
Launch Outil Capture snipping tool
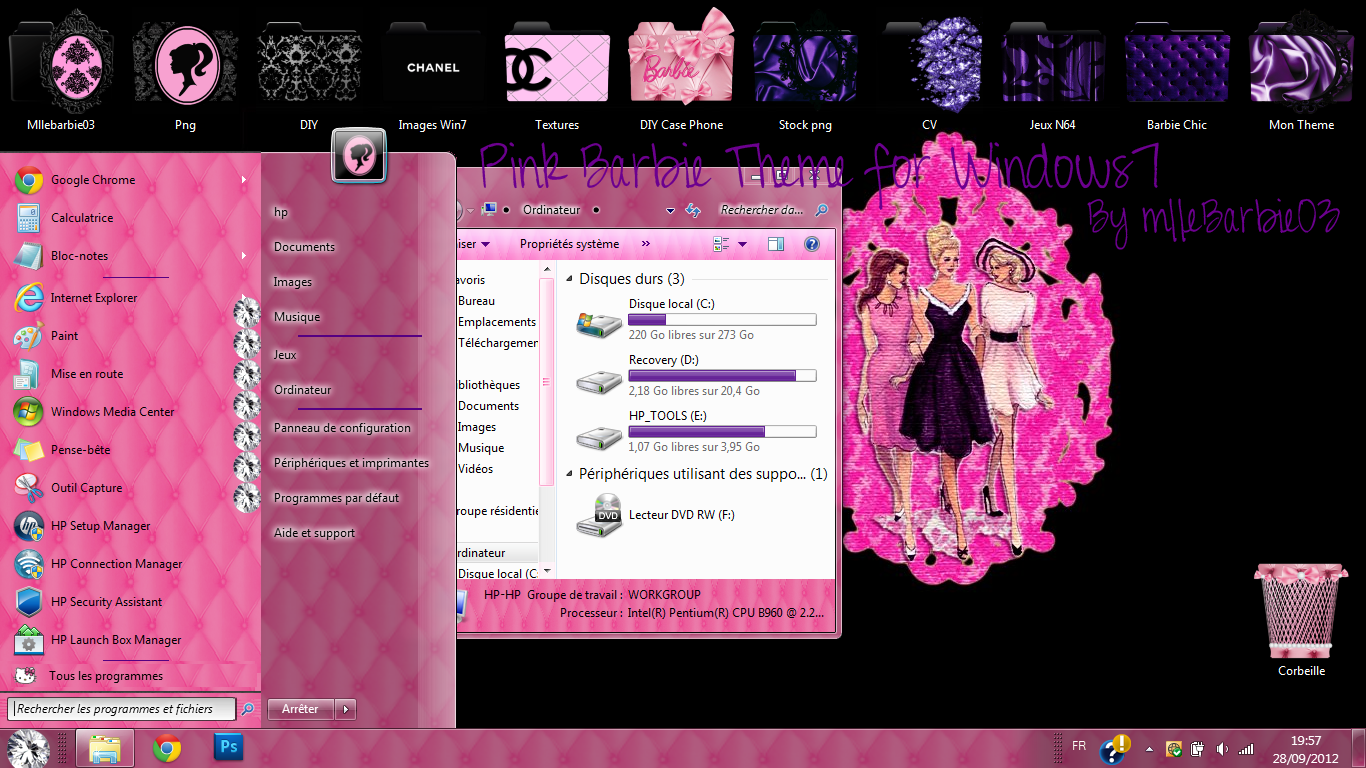tap(130, 488)
